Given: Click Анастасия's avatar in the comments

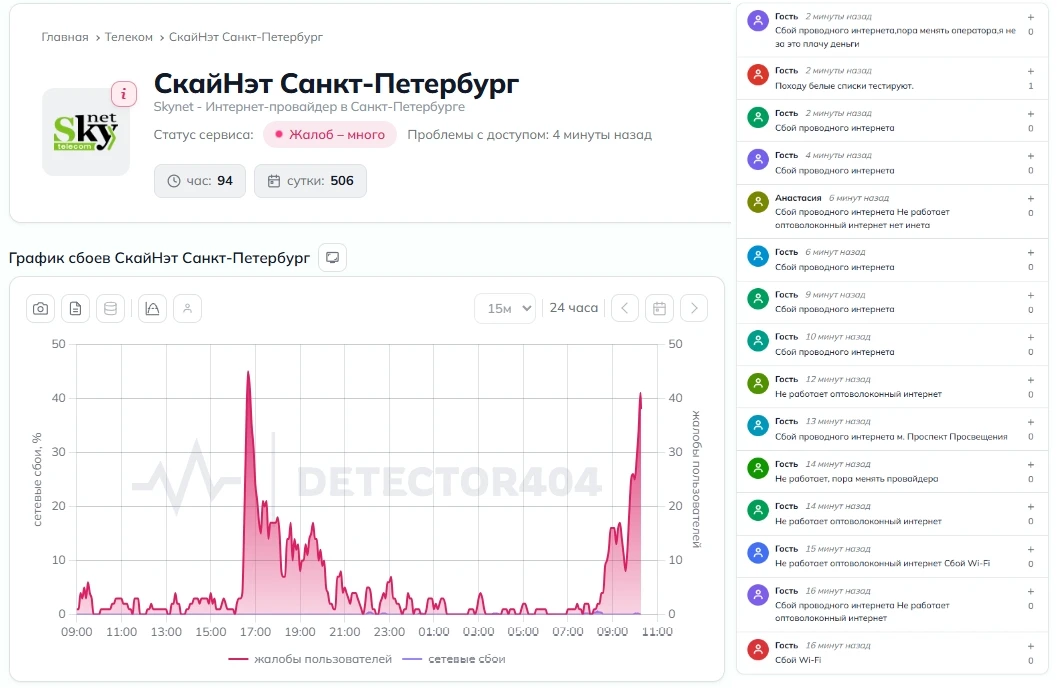Looking at the screenshot, I should 758,202.
